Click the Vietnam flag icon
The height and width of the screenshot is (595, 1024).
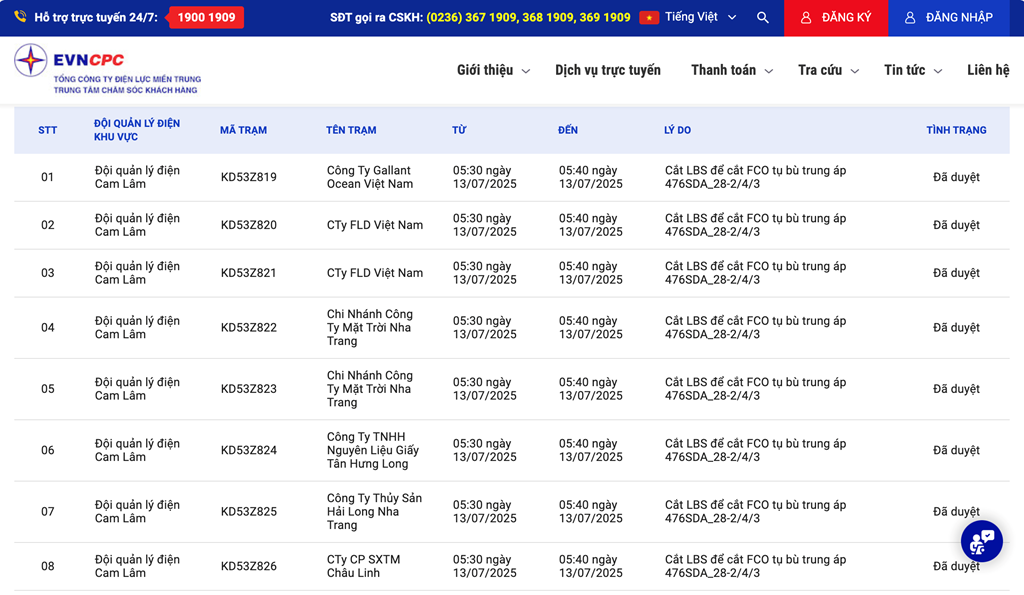click(649, 18)
